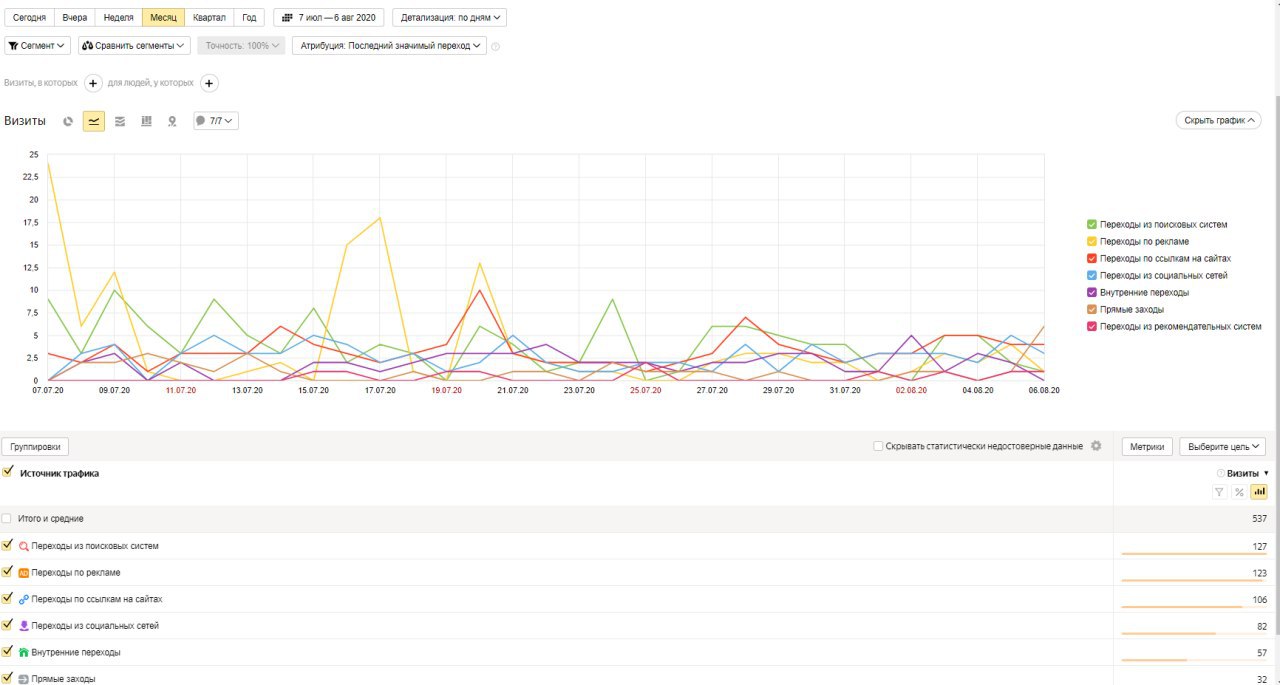Toggle pink legend swatch for recommendation systems
Viewport: 1280px width, 685px height.
[x=1092, y=326]
